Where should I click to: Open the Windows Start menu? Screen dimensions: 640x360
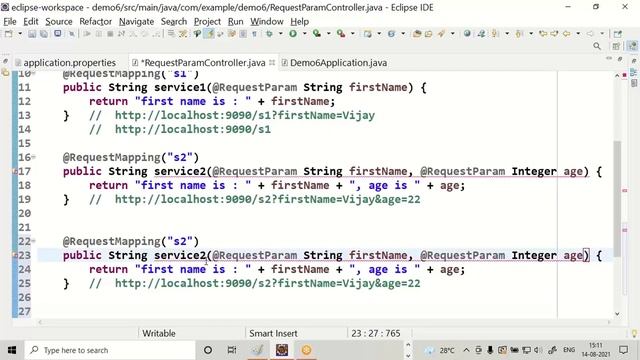12,350
